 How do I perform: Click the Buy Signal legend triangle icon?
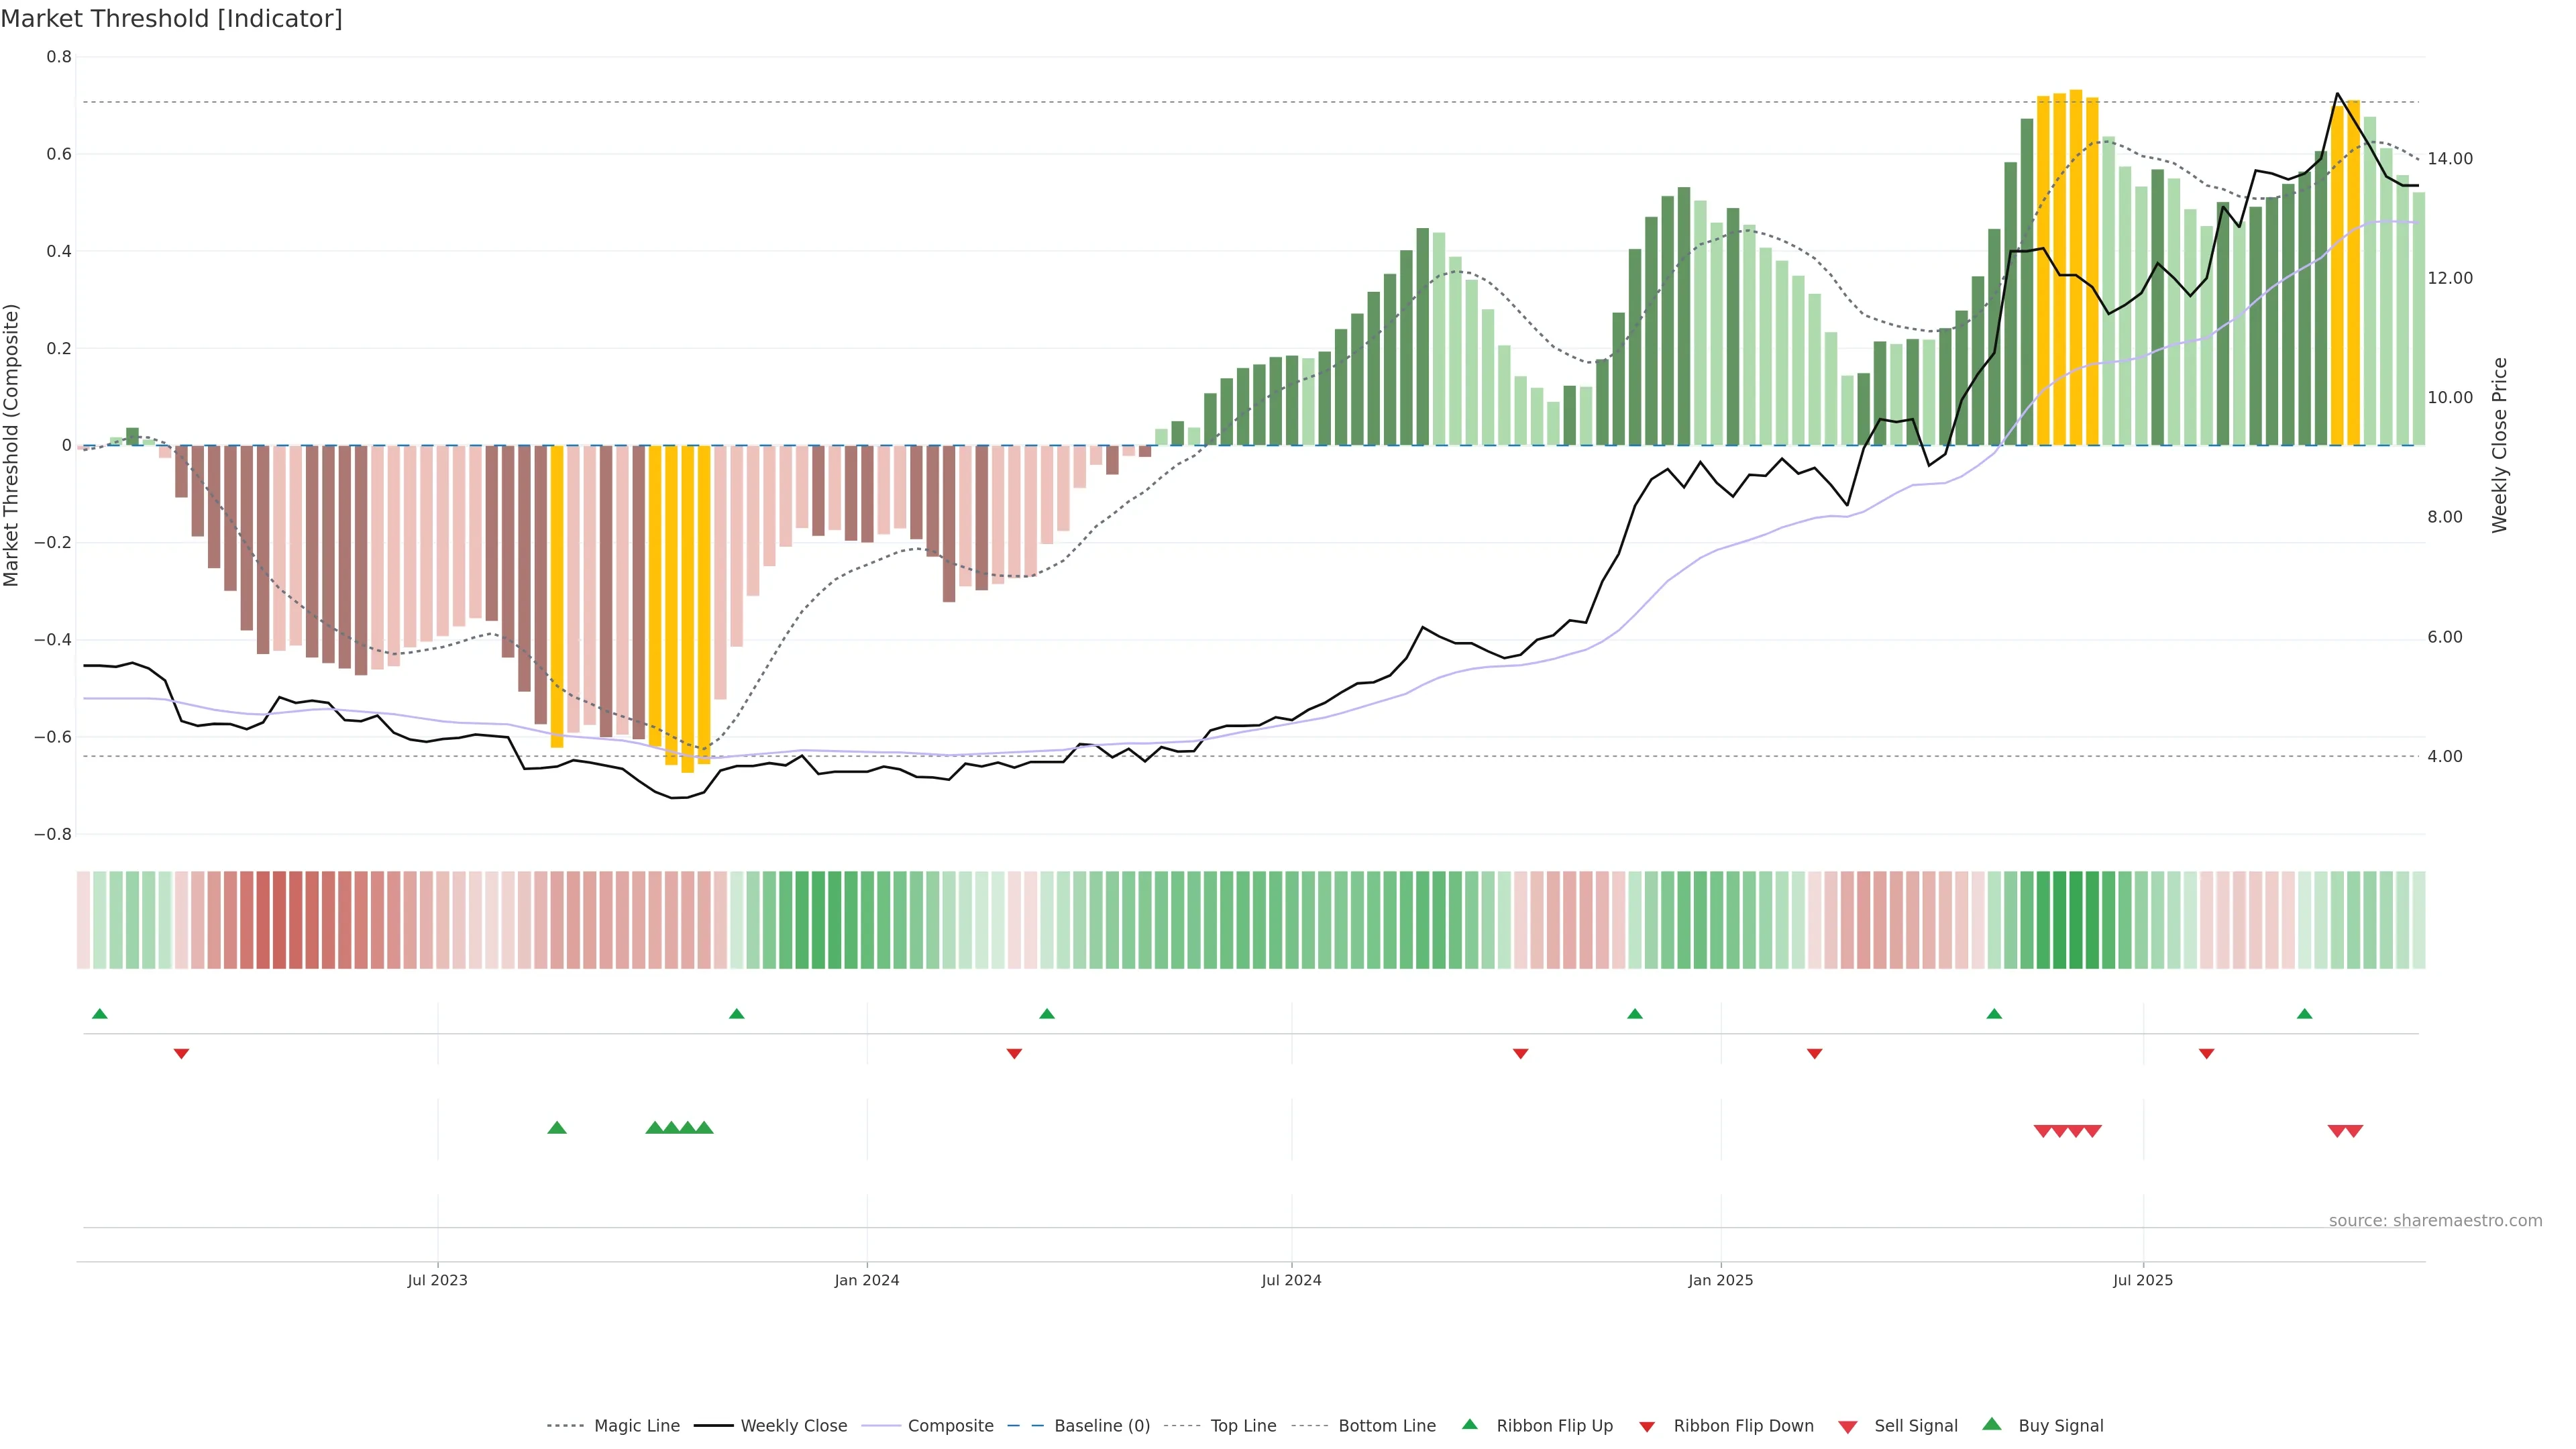point(1992,1424)
